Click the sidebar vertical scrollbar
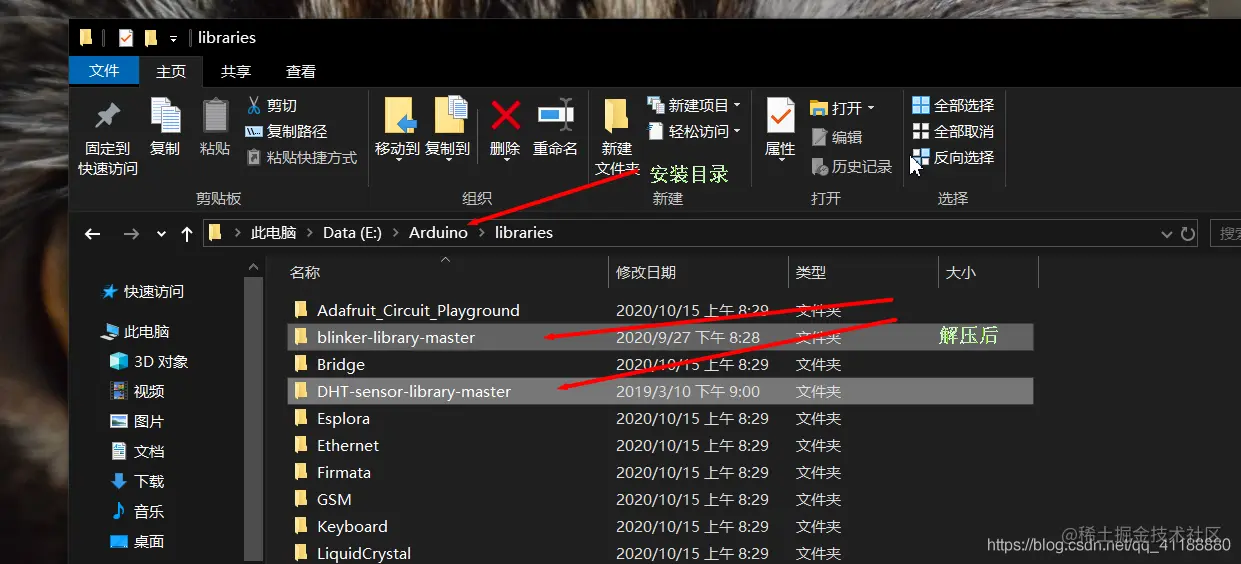 click(x=254, y=420)
